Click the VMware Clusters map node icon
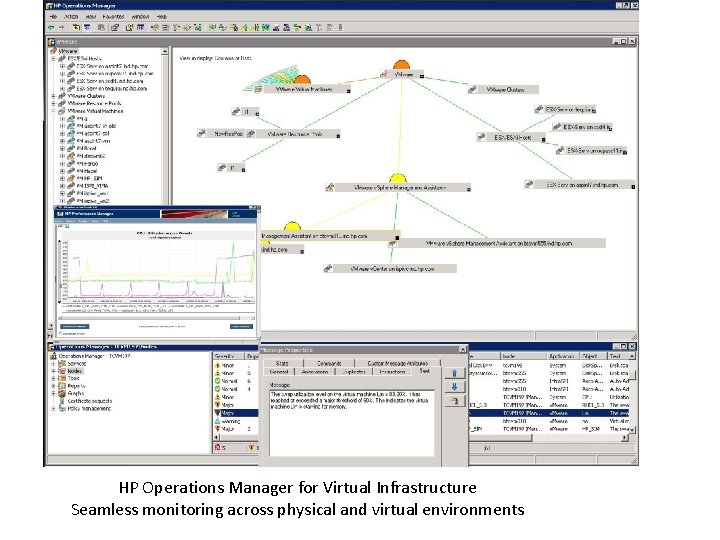Image resolution: width=720 pixels, height=540 pixels. point(472,90)
